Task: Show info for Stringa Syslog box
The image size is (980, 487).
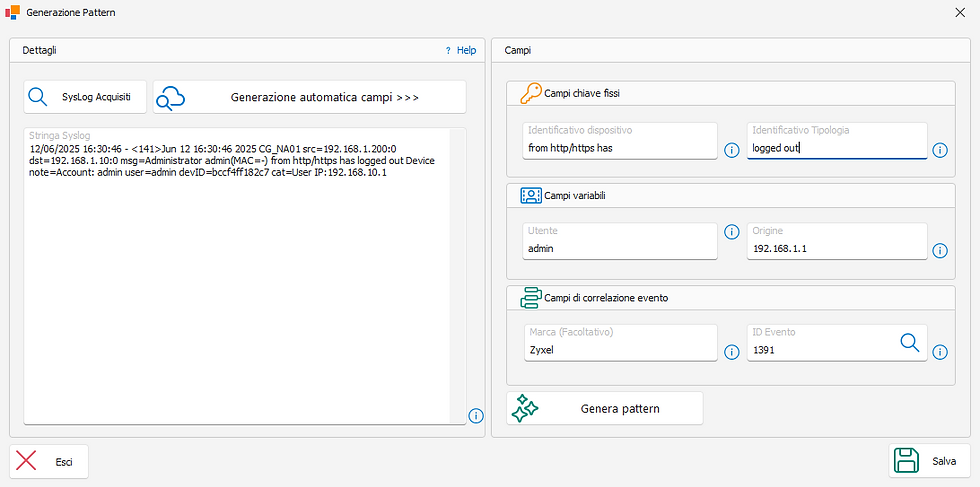Action: [476, 415]
